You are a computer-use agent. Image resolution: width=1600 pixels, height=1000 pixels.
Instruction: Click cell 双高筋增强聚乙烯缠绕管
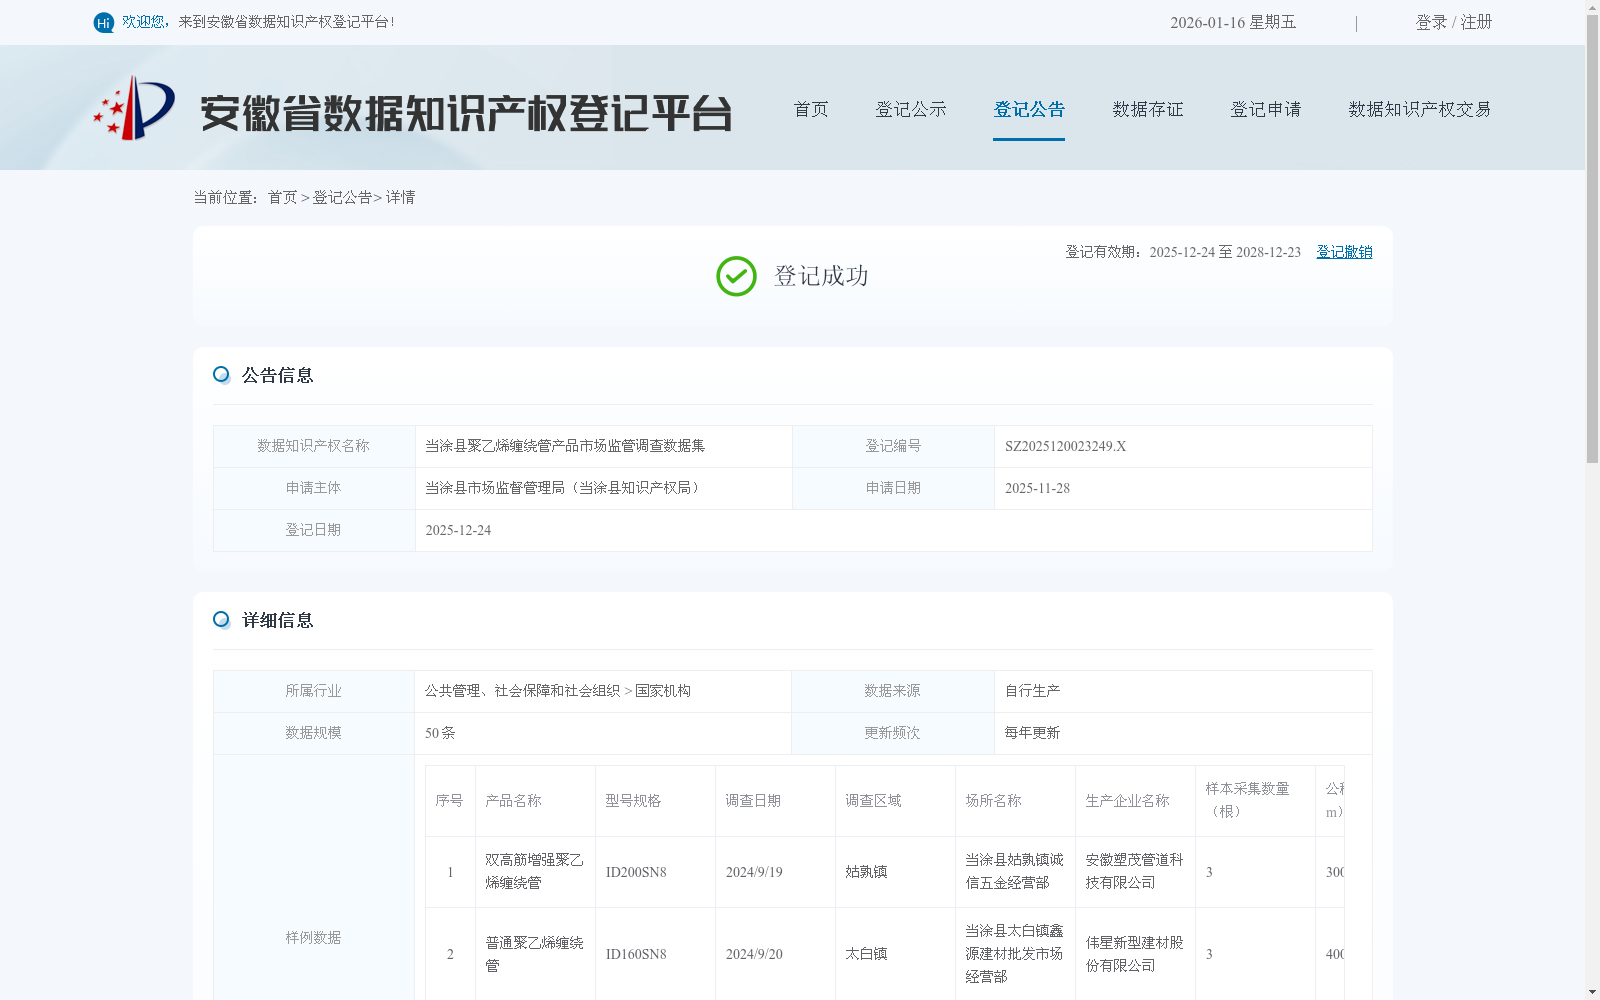pos(534,871)
